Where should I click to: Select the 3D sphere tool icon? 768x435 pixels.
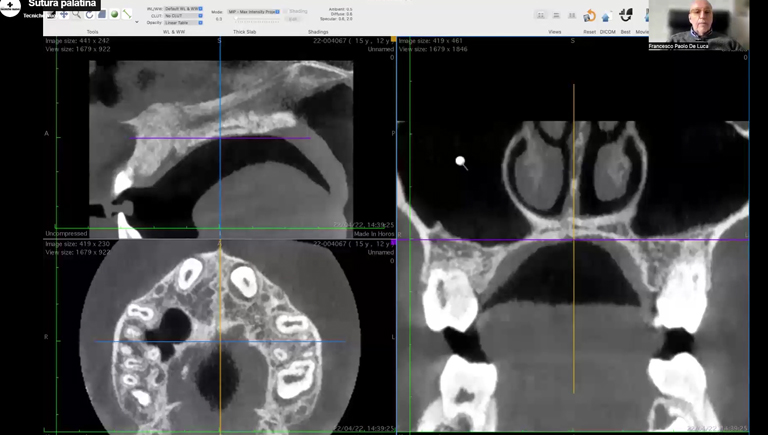click(114, 15)
